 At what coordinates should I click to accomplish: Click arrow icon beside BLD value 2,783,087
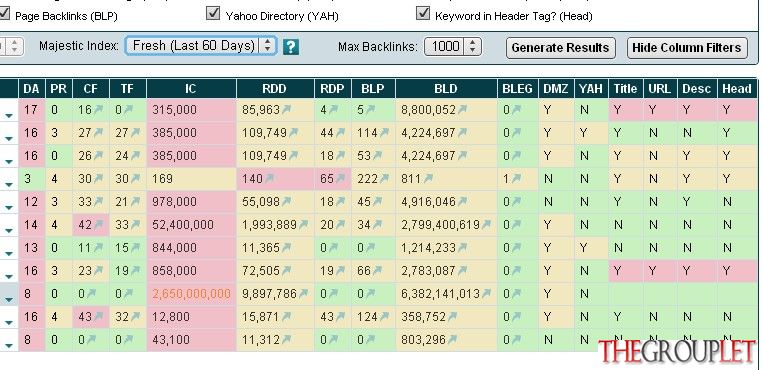pos(462,270)
